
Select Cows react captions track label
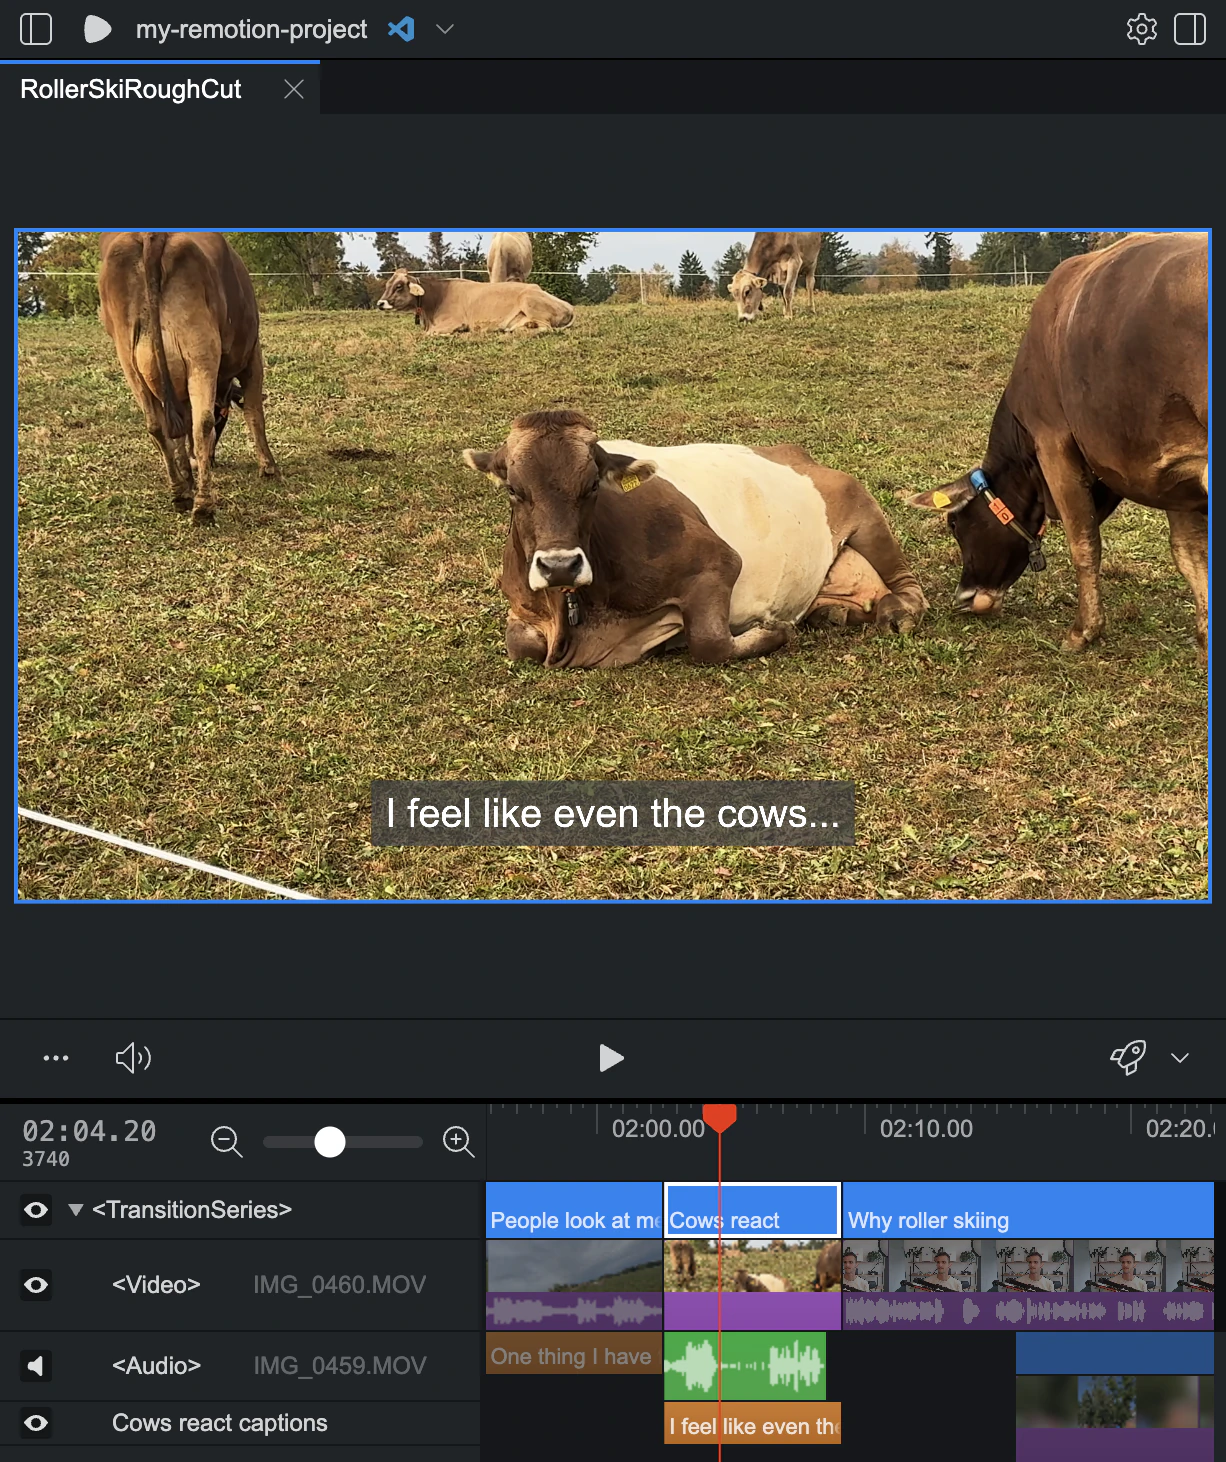pyautogui.click(x=220, y=1423)
